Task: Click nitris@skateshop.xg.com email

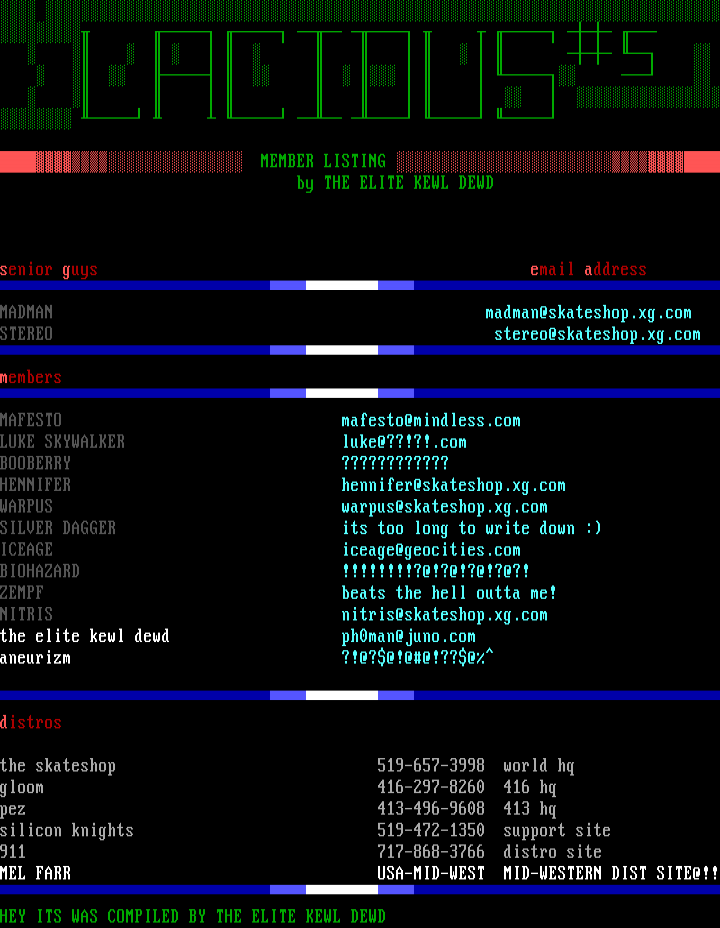Action: [x=444, y=615]
